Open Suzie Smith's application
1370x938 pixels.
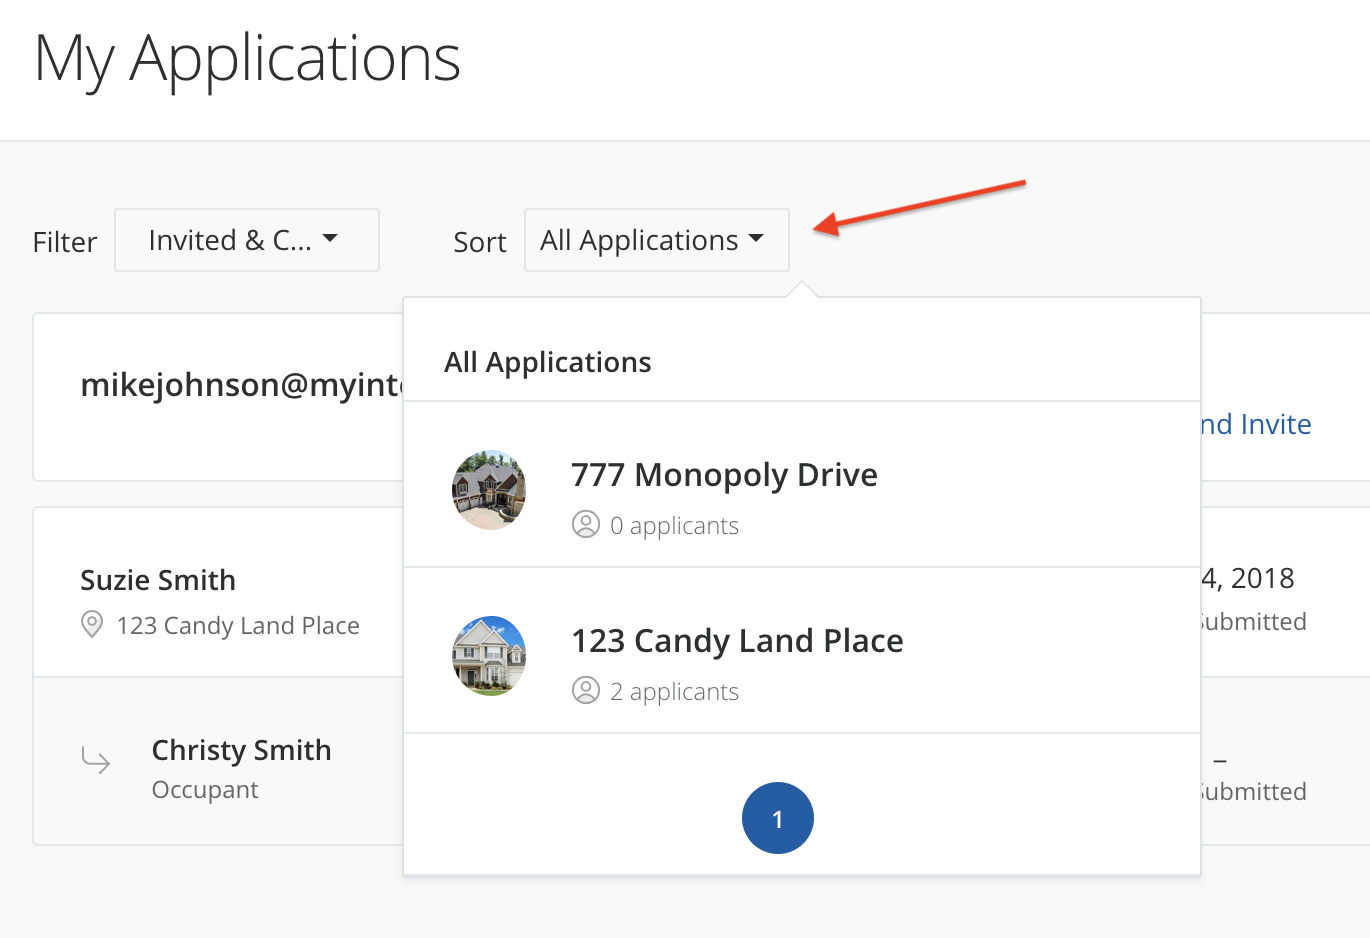tap(158, 580)
